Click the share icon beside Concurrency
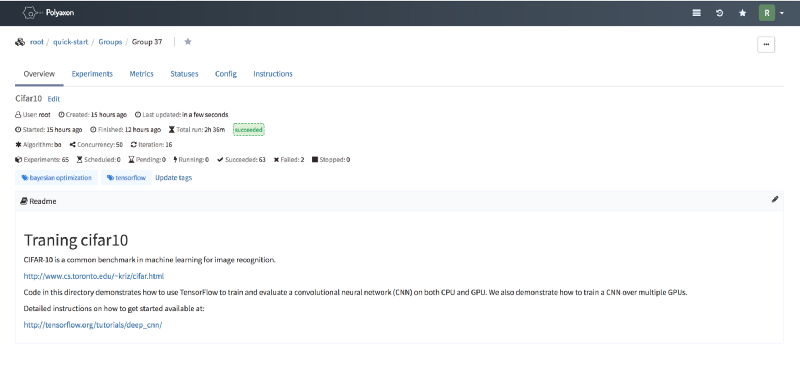Viewport: 800px width, 366px height. tap(72, 144)
